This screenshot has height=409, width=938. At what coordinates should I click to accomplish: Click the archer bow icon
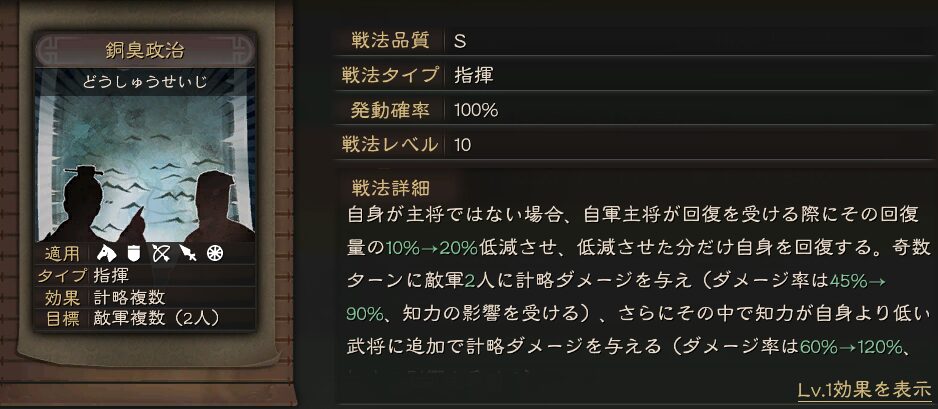(x=160, y=252)
